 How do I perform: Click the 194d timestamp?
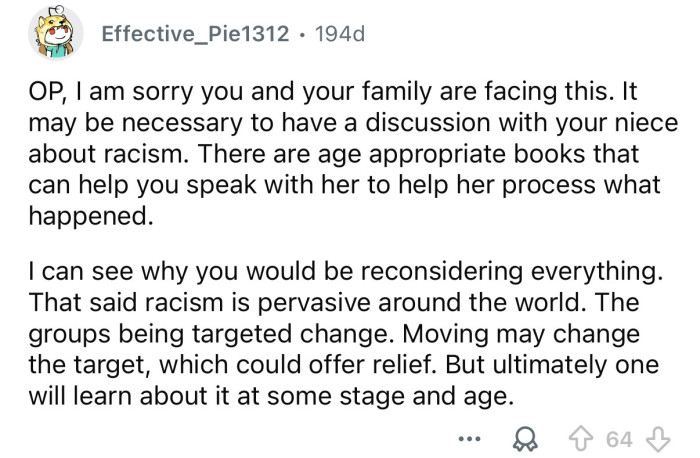click(x=340, y=35)
